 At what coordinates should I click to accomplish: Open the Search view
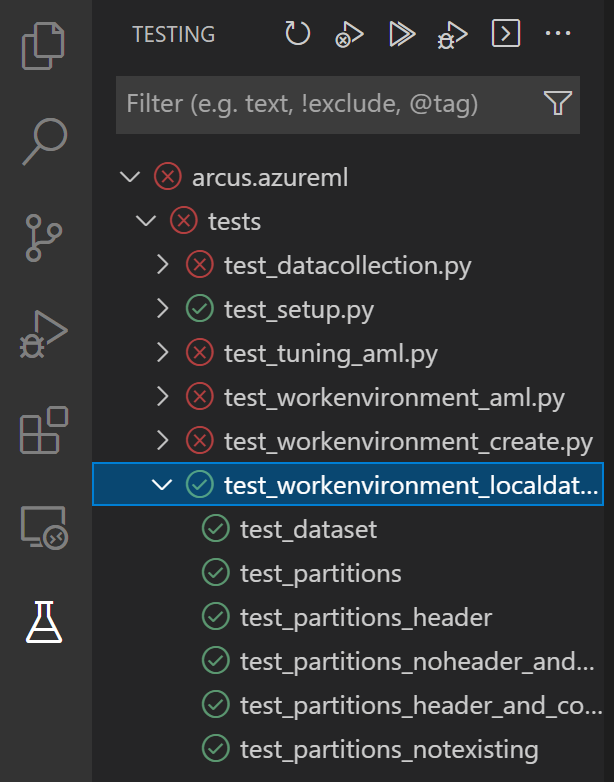pos(45,141)
